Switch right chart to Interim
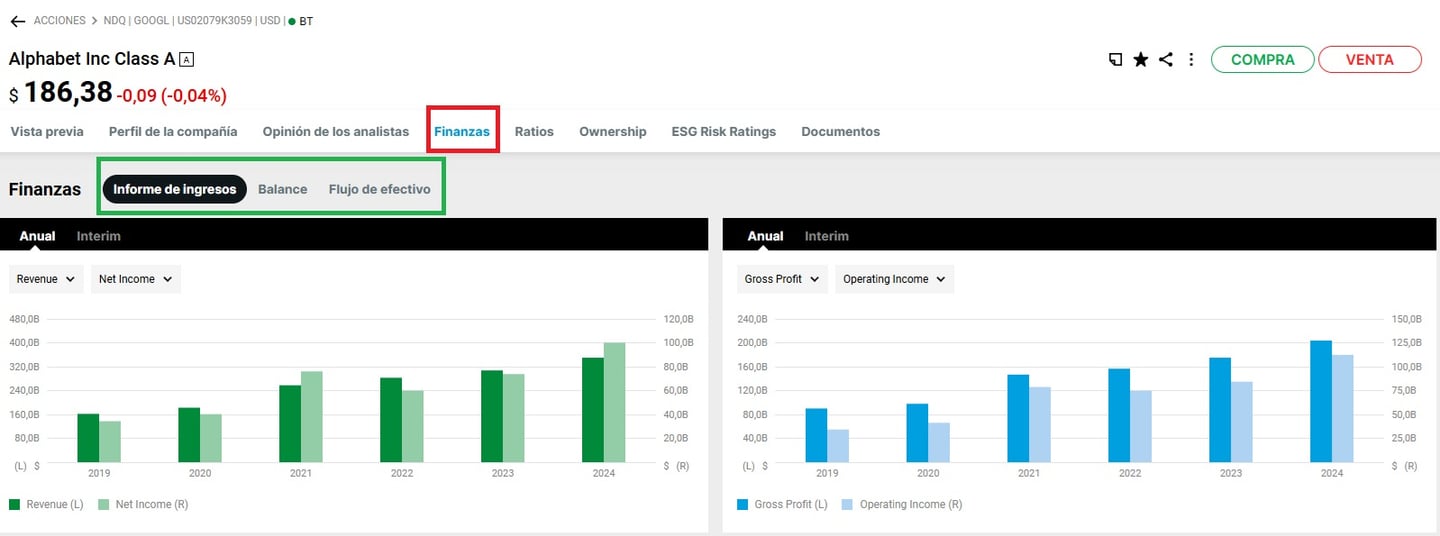This screenshot has height=536, width=1440. [826, 236]
